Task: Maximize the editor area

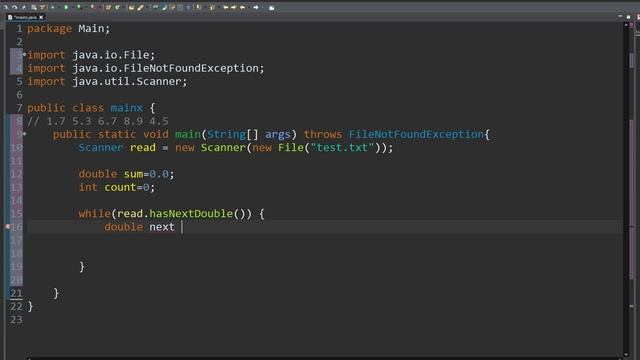Action: point(628,17)
